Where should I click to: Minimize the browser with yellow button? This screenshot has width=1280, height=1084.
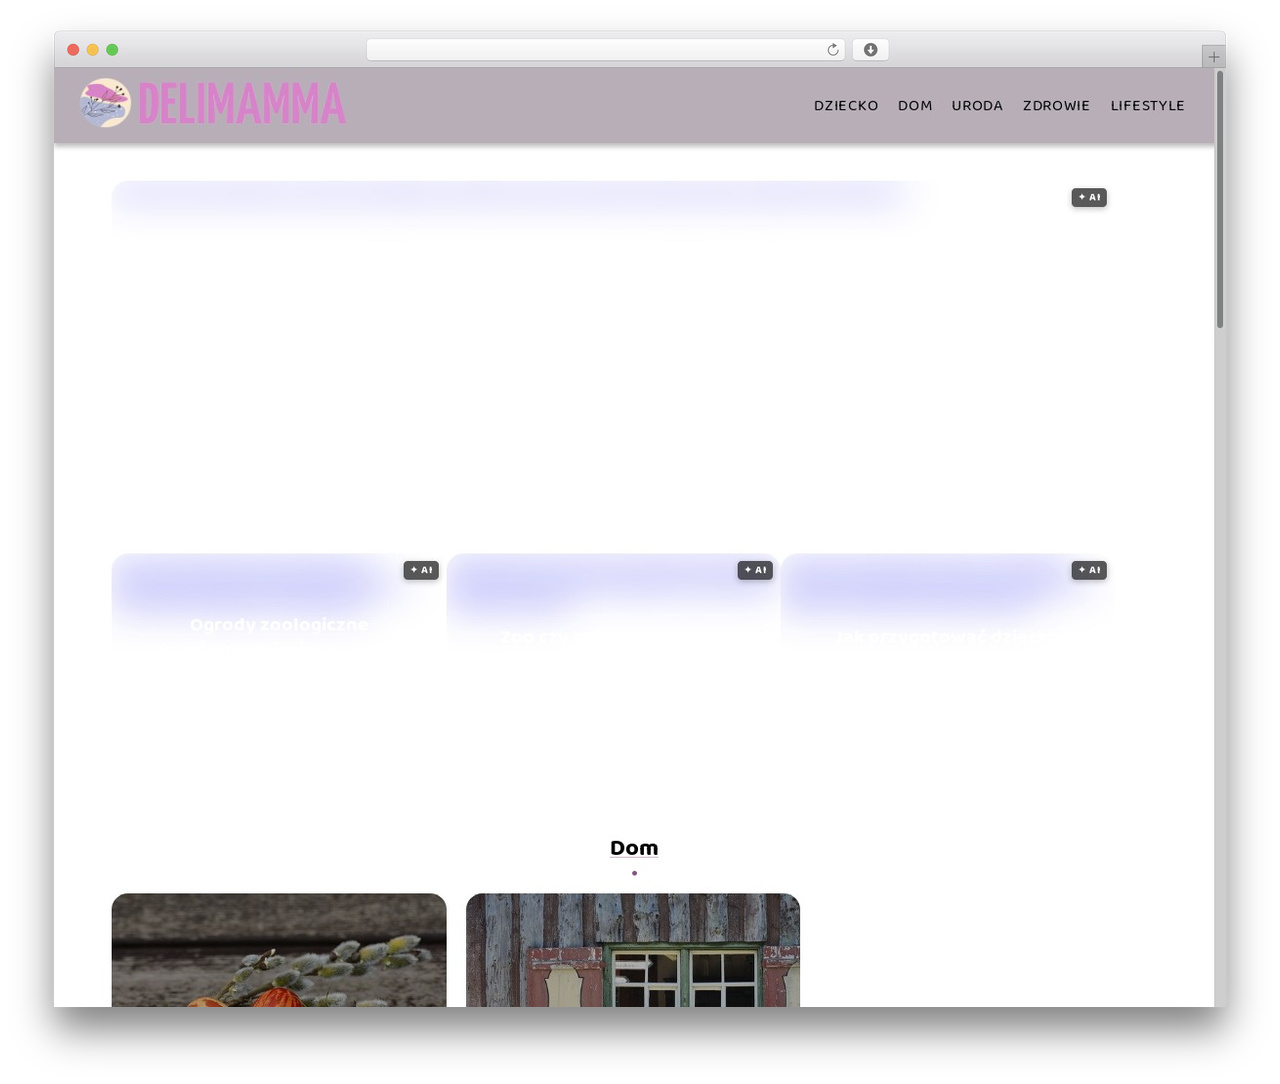[x=93, y=50]
